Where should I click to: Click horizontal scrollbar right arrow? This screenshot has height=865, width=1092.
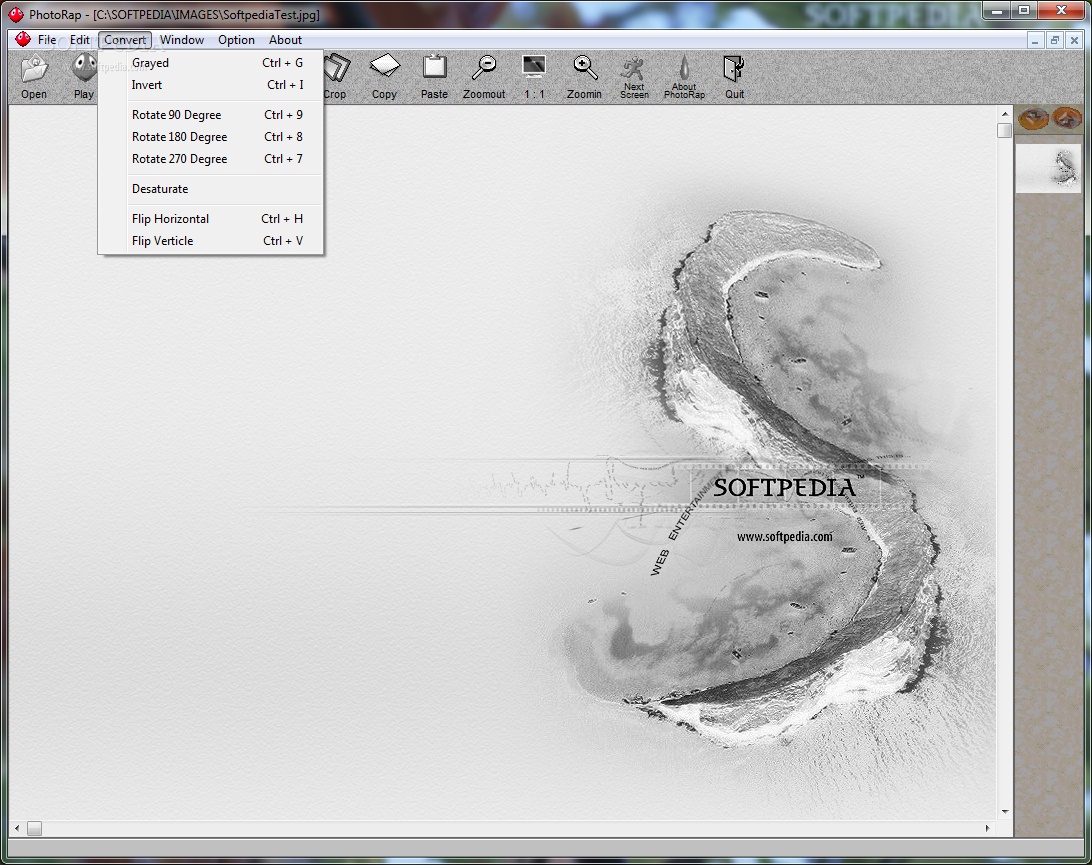988,828
